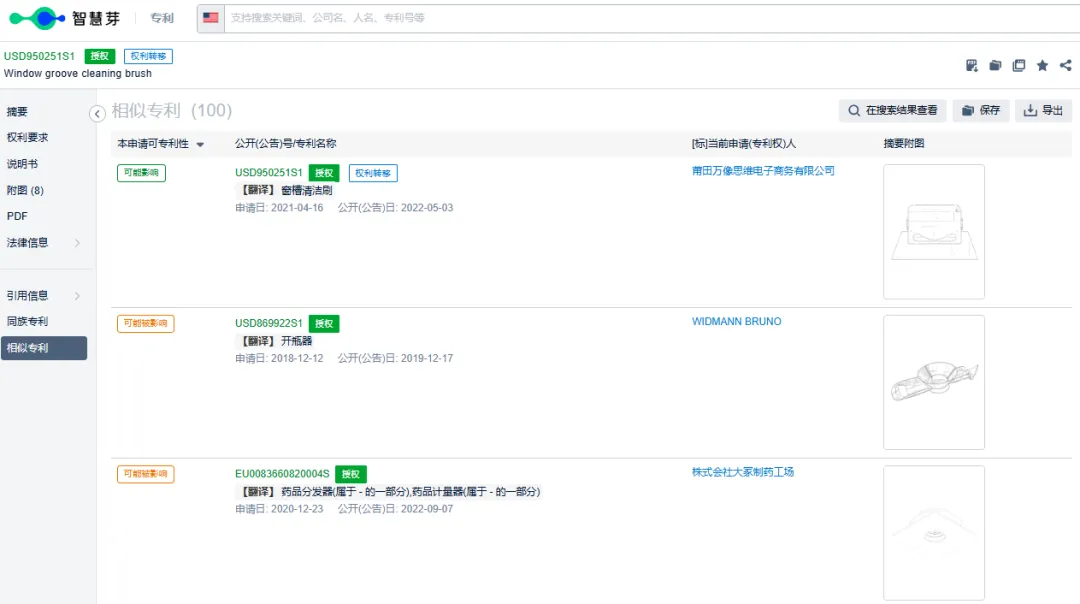Viewport: 1080px width, 604px height.
Task: Click the 保存 button
Action: click(981, 110)
